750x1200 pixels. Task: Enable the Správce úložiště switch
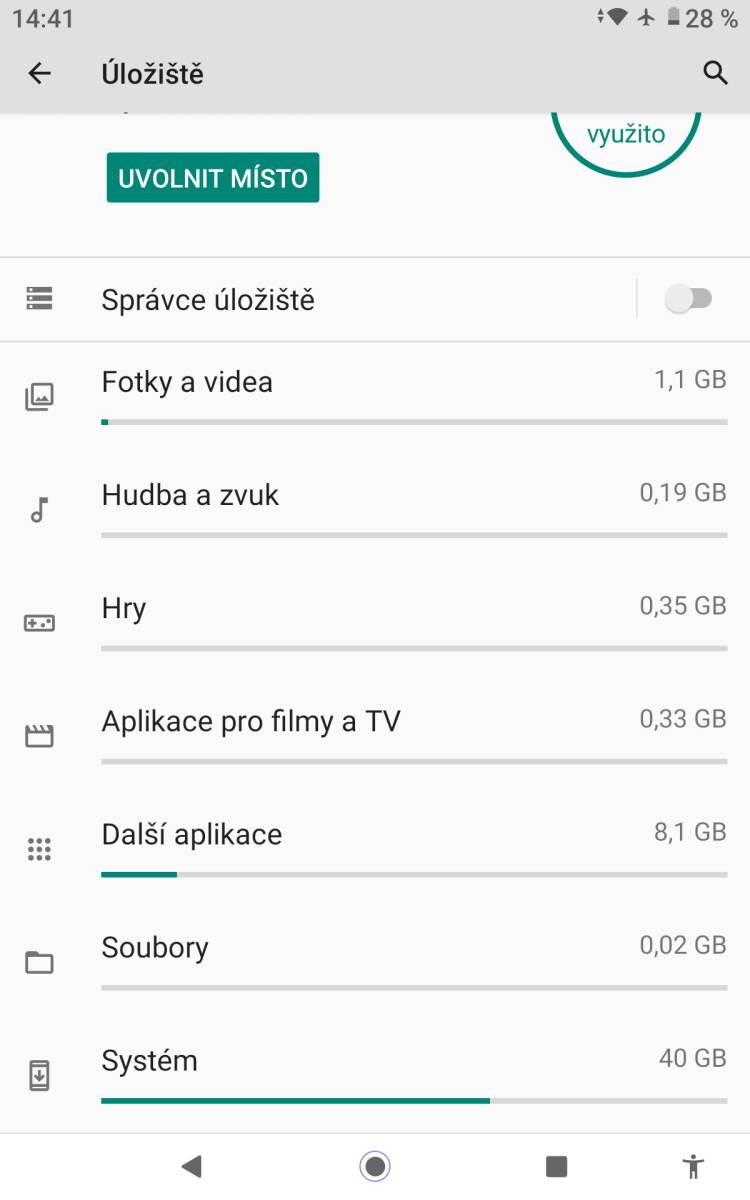tap(688, 299)
